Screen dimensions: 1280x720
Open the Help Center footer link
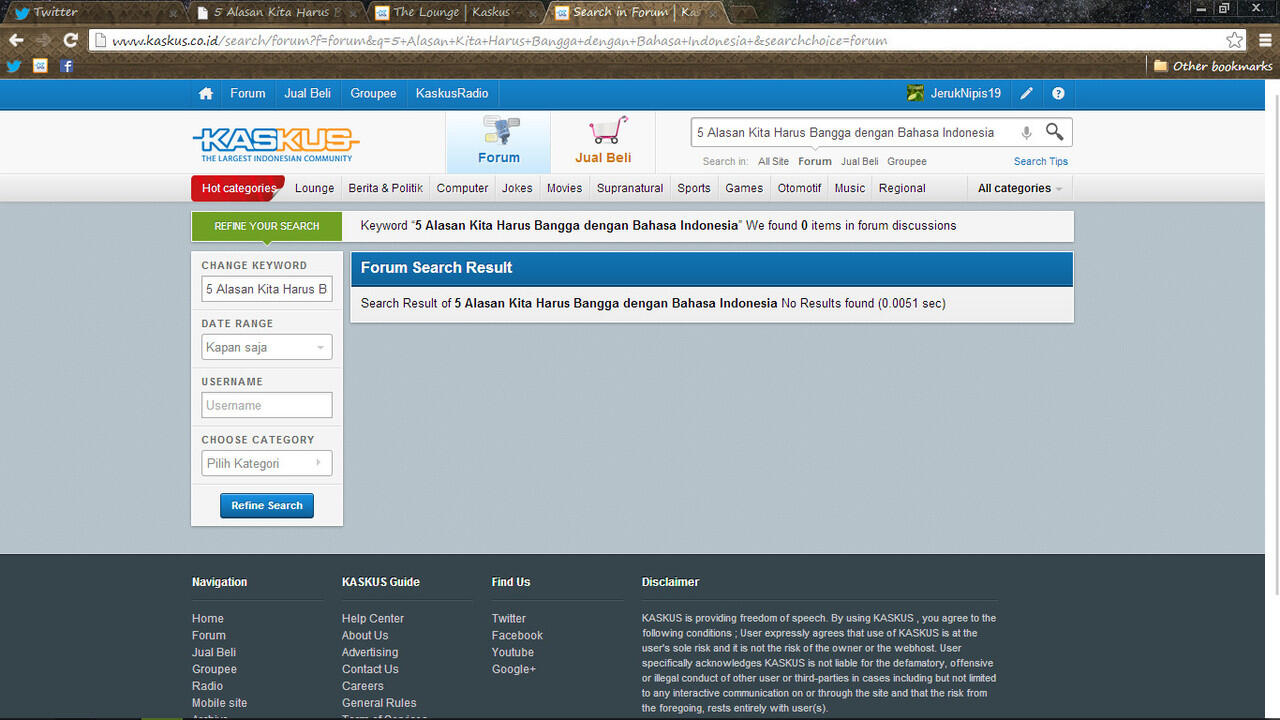(373, 619)
